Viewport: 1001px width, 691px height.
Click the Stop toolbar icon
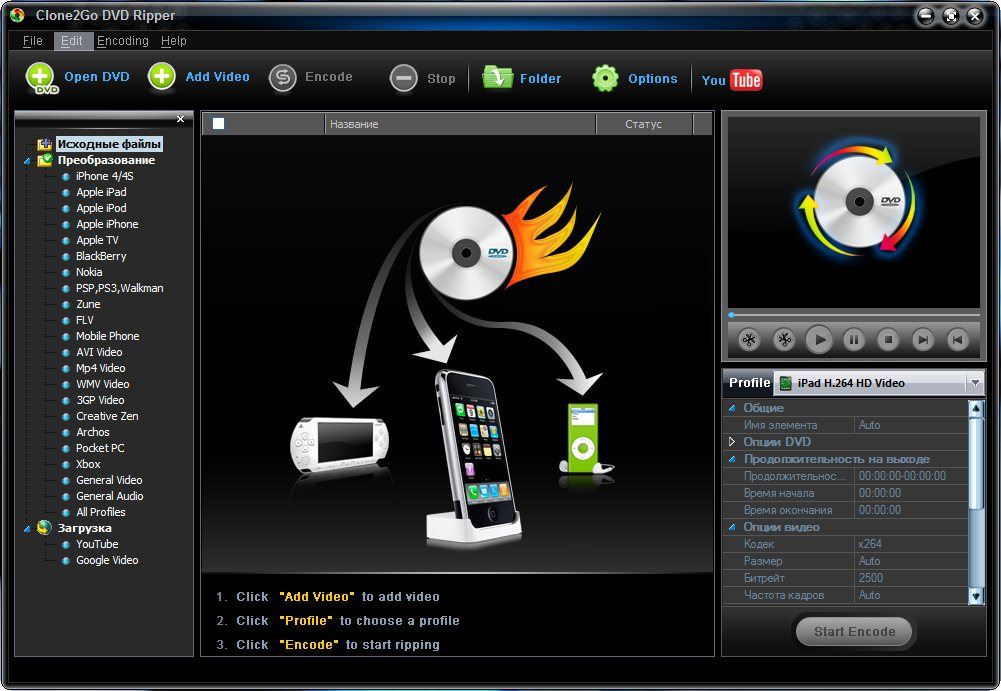[403, 79]
